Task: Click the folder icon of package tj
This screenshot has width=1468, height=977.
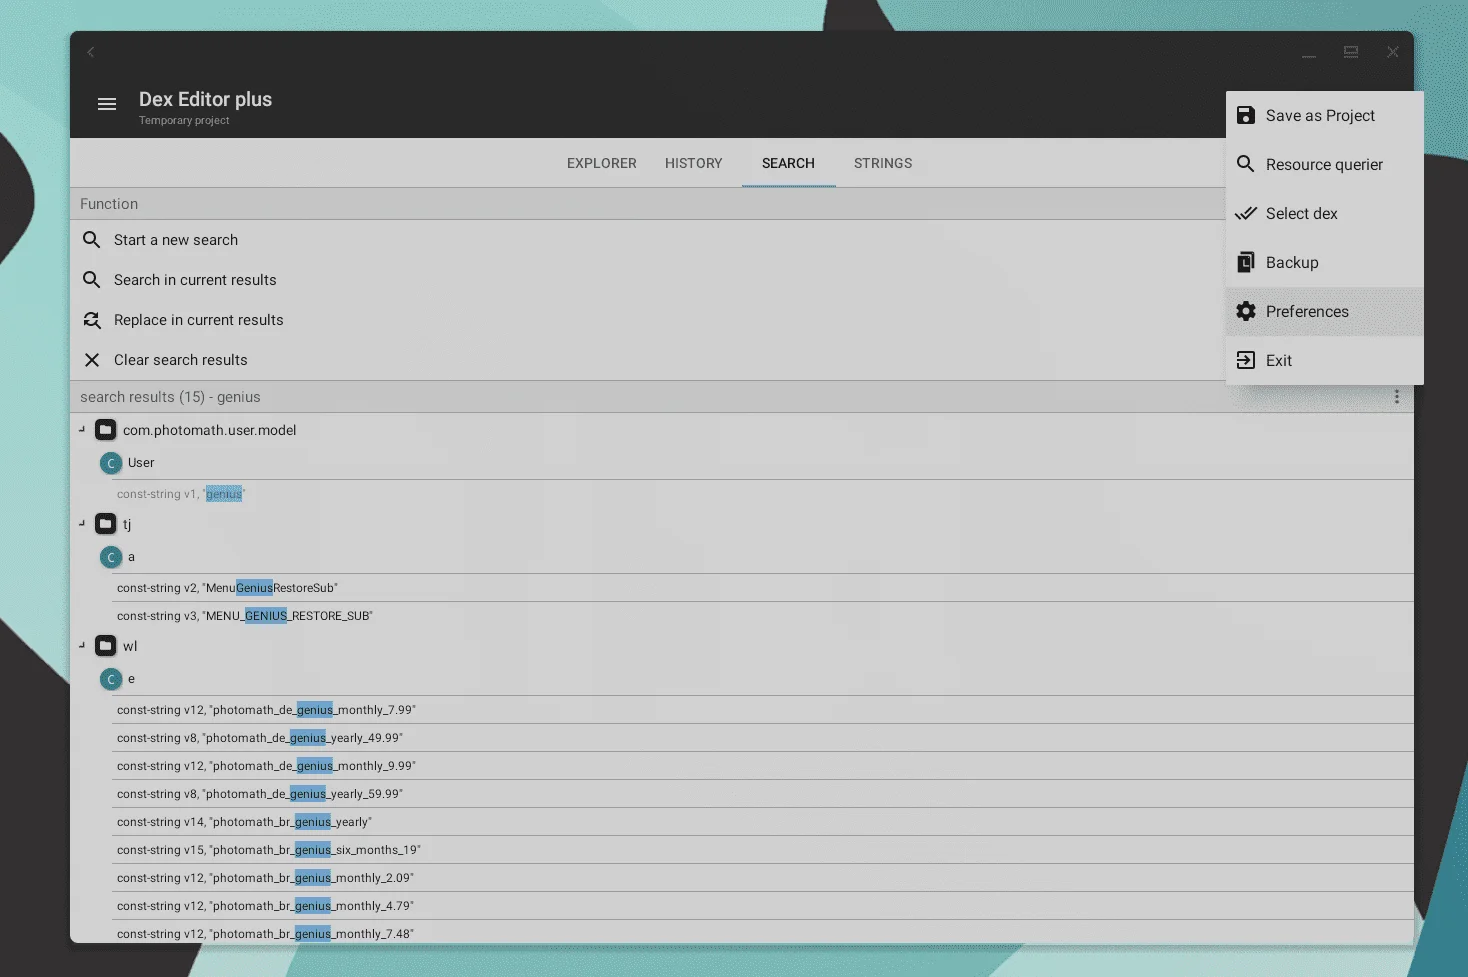Action: click(x=106, y=524)
